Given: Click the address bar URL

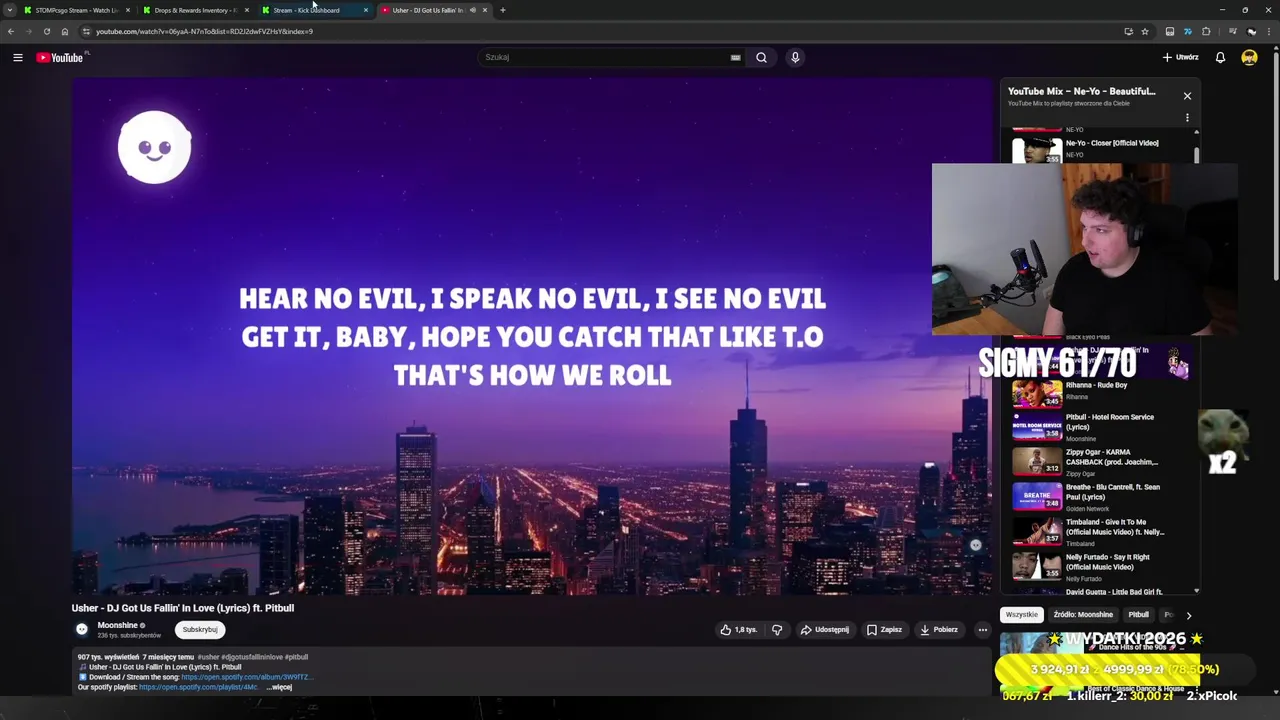Looking at the screenshot, I should 205,31.
